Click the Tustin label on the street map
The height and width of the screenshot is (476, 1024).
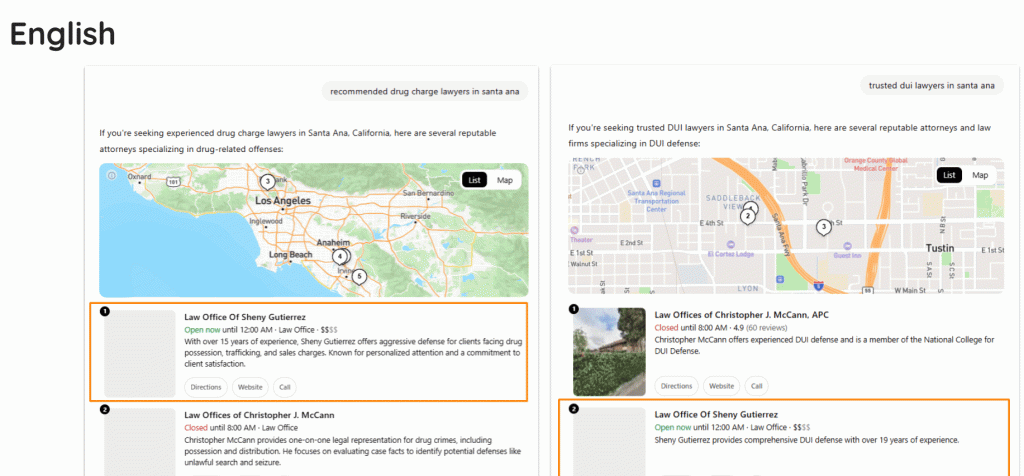(x=940, y=248)
